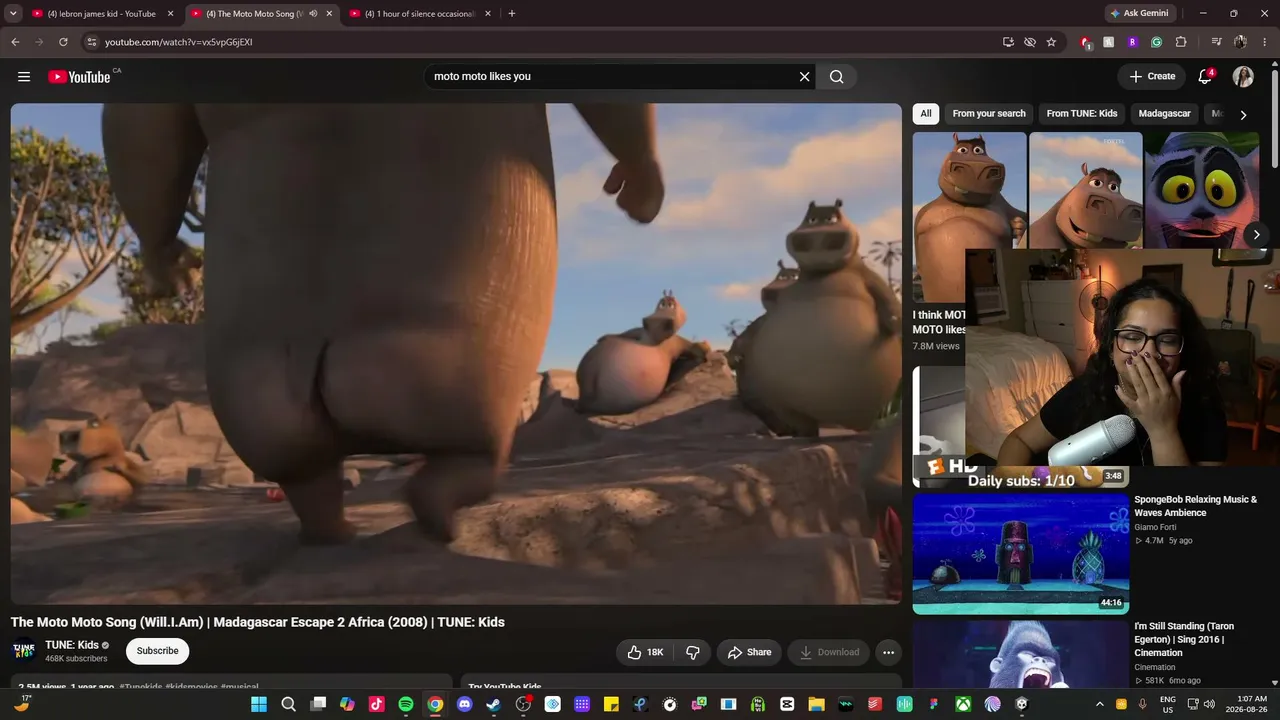Image resolution: width=1280 pixels, height=720 pixels.
Task: Open the Chrome extensions puzzle menu
Action: 1181,42
